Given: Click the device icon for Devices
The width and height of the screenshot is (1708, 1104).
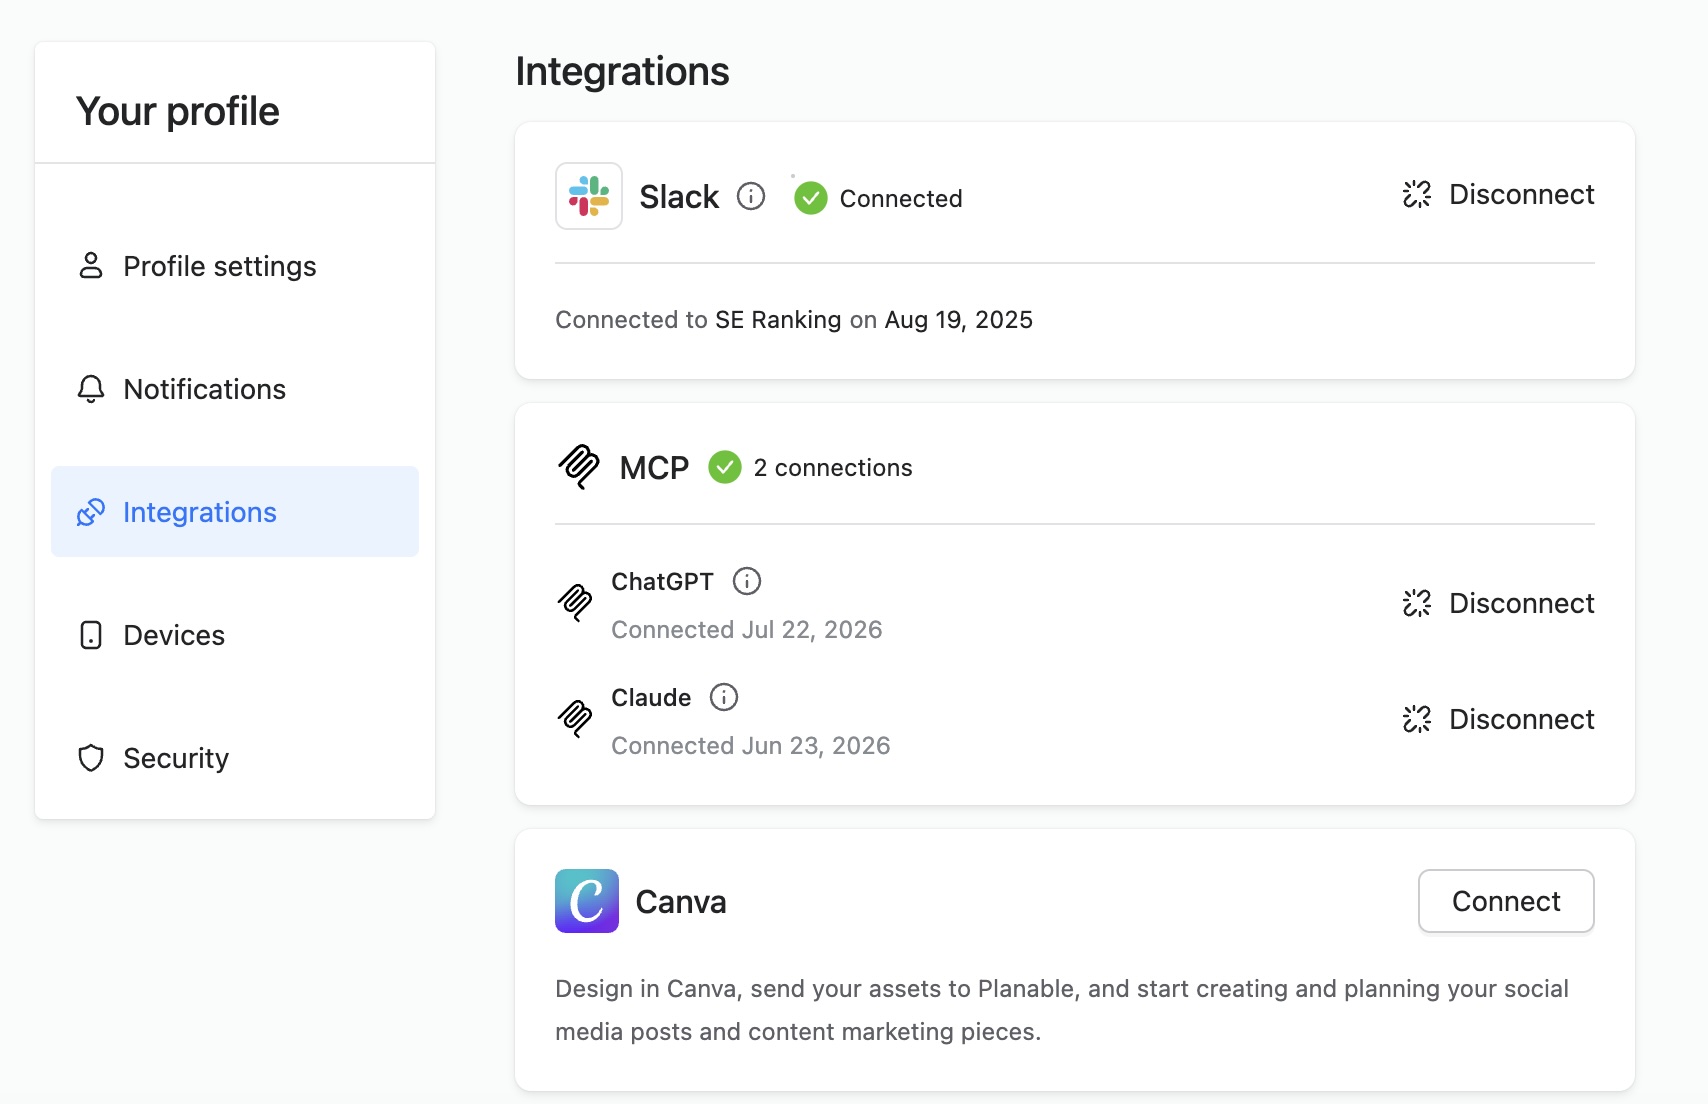Looking at the screenshot, I should pos(91,635).
